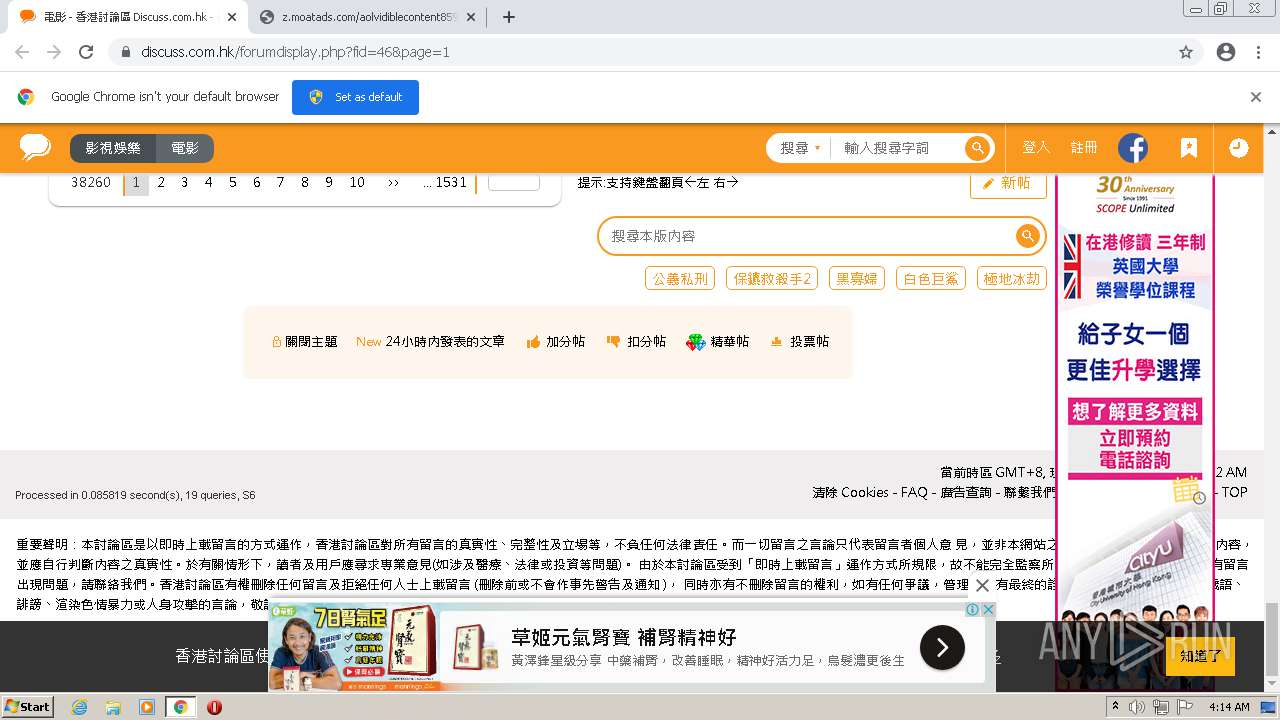1280x720 pixels.
Task: Go to page 2
Action: 160,182
